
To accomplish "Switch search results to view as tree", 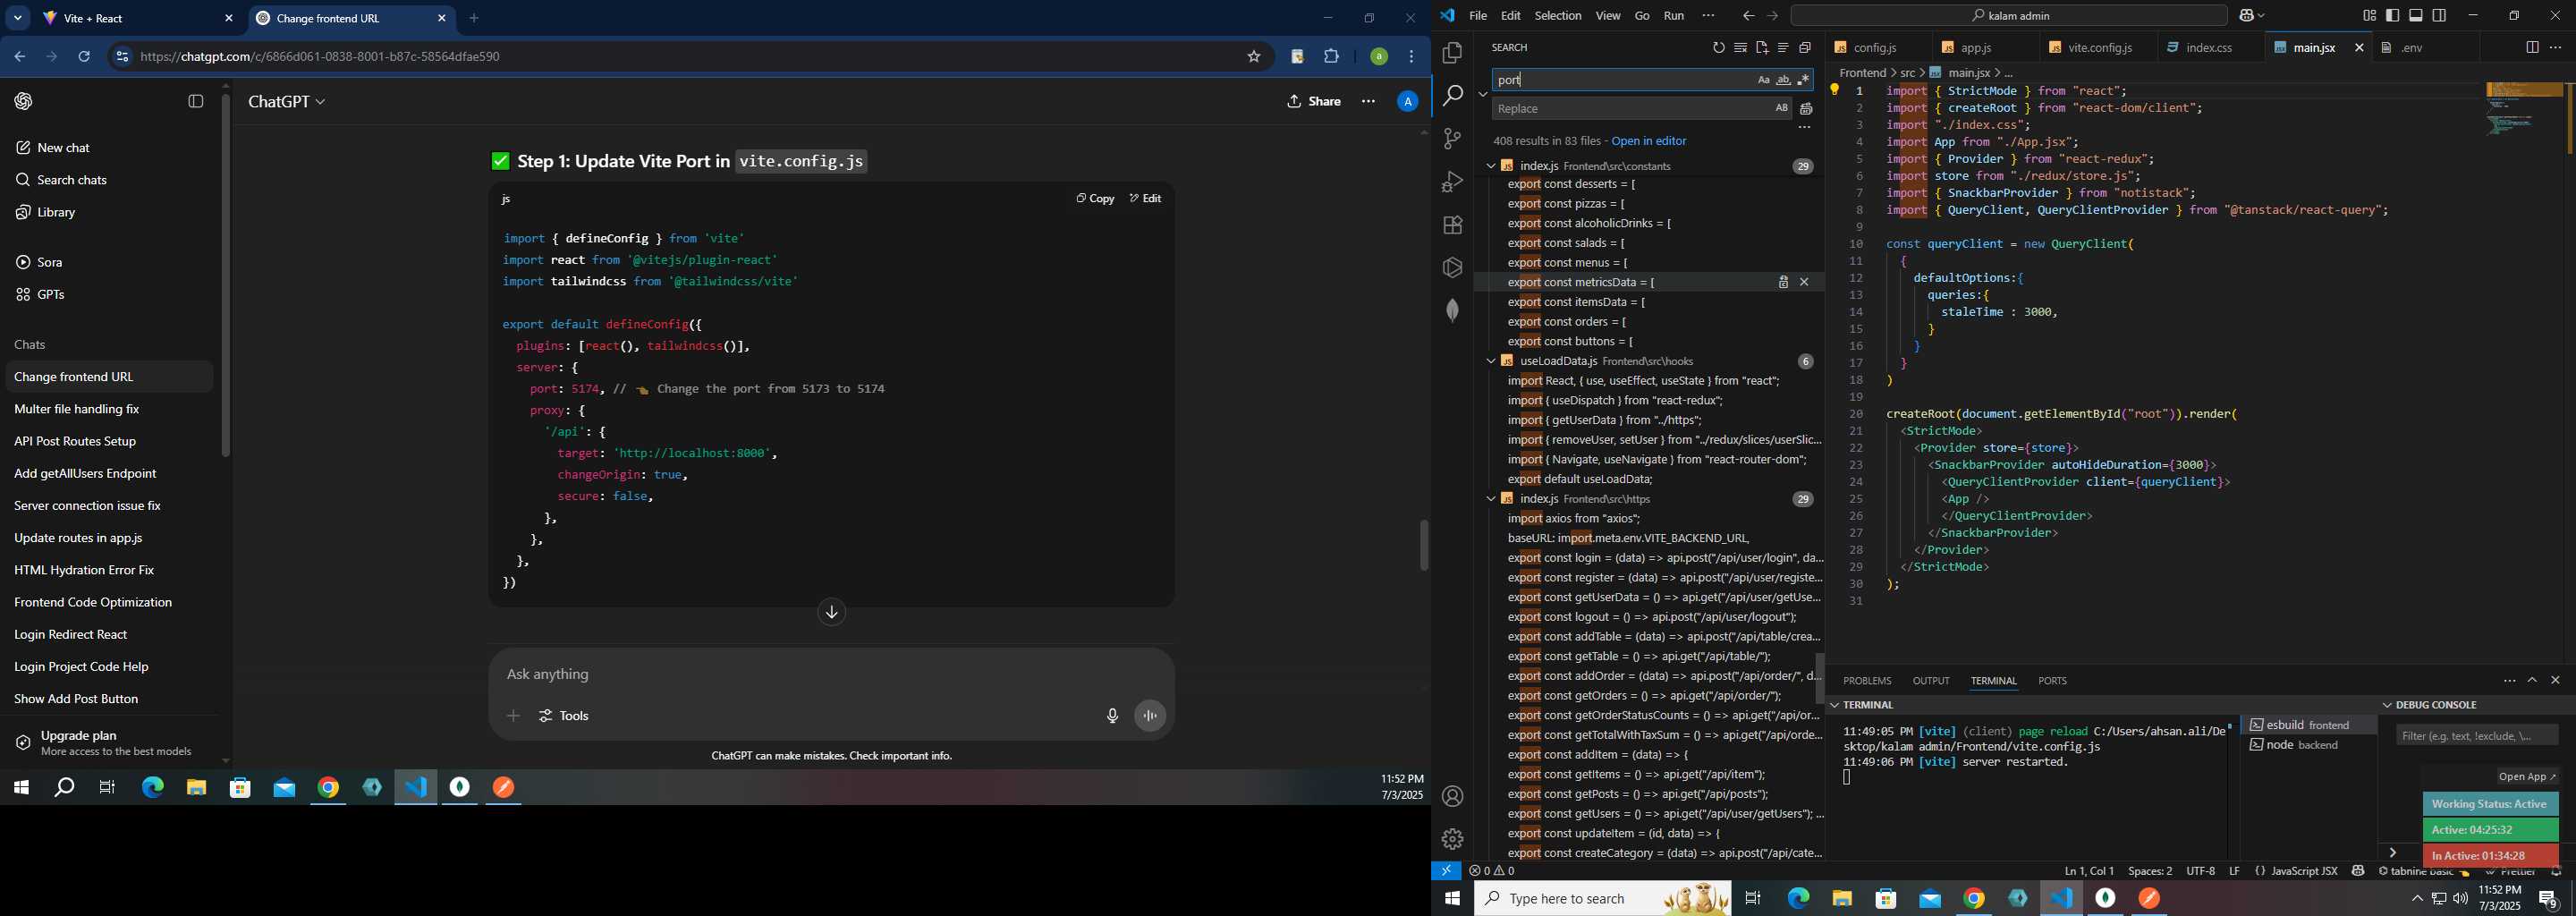I will [x=1783, y=48].
